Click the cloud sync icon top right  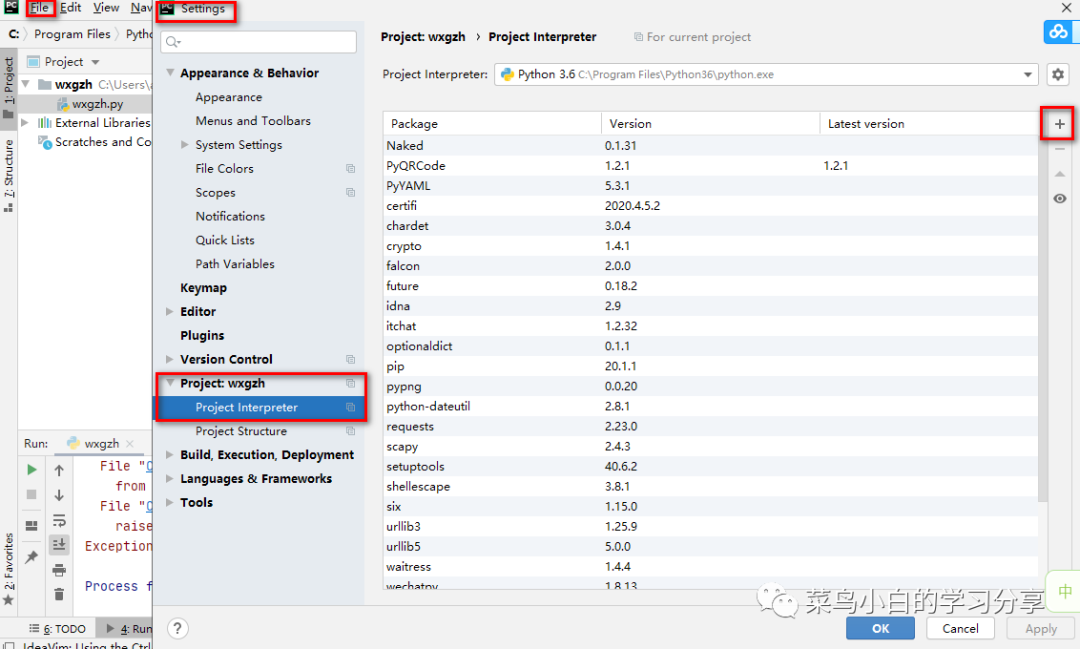click(1058, 32)
